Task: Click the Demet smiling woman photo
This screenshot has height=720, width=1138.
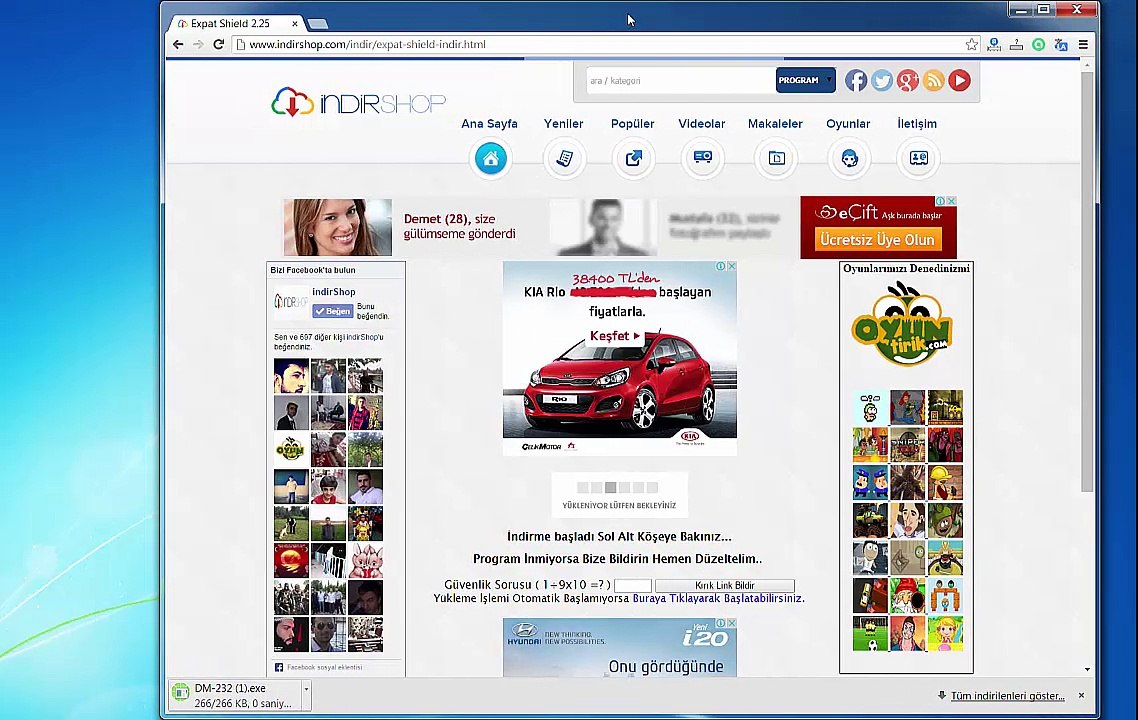Action: point(337,227)
